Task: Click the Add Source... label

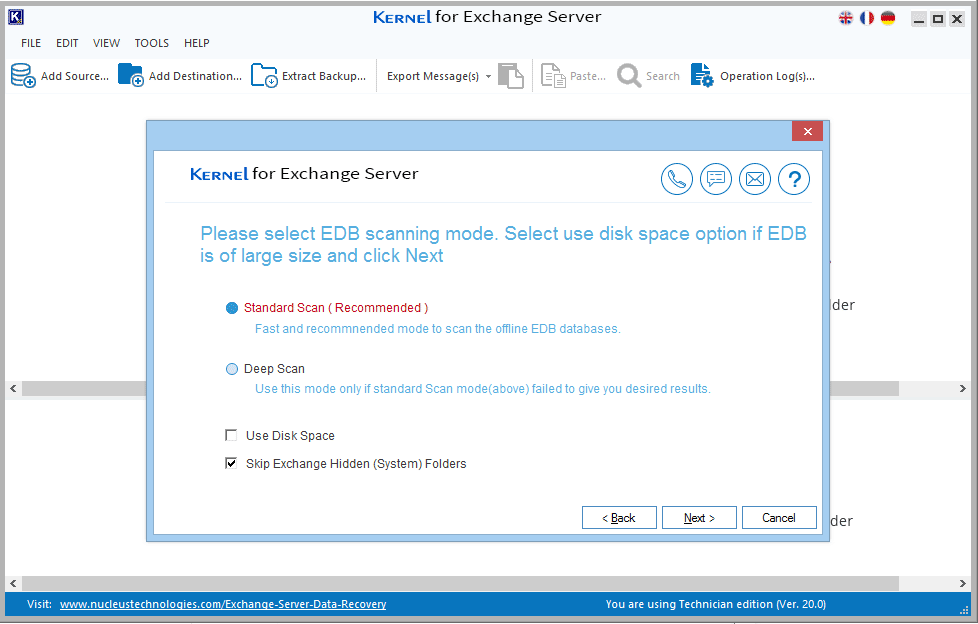Action: [x=75, y=76]
